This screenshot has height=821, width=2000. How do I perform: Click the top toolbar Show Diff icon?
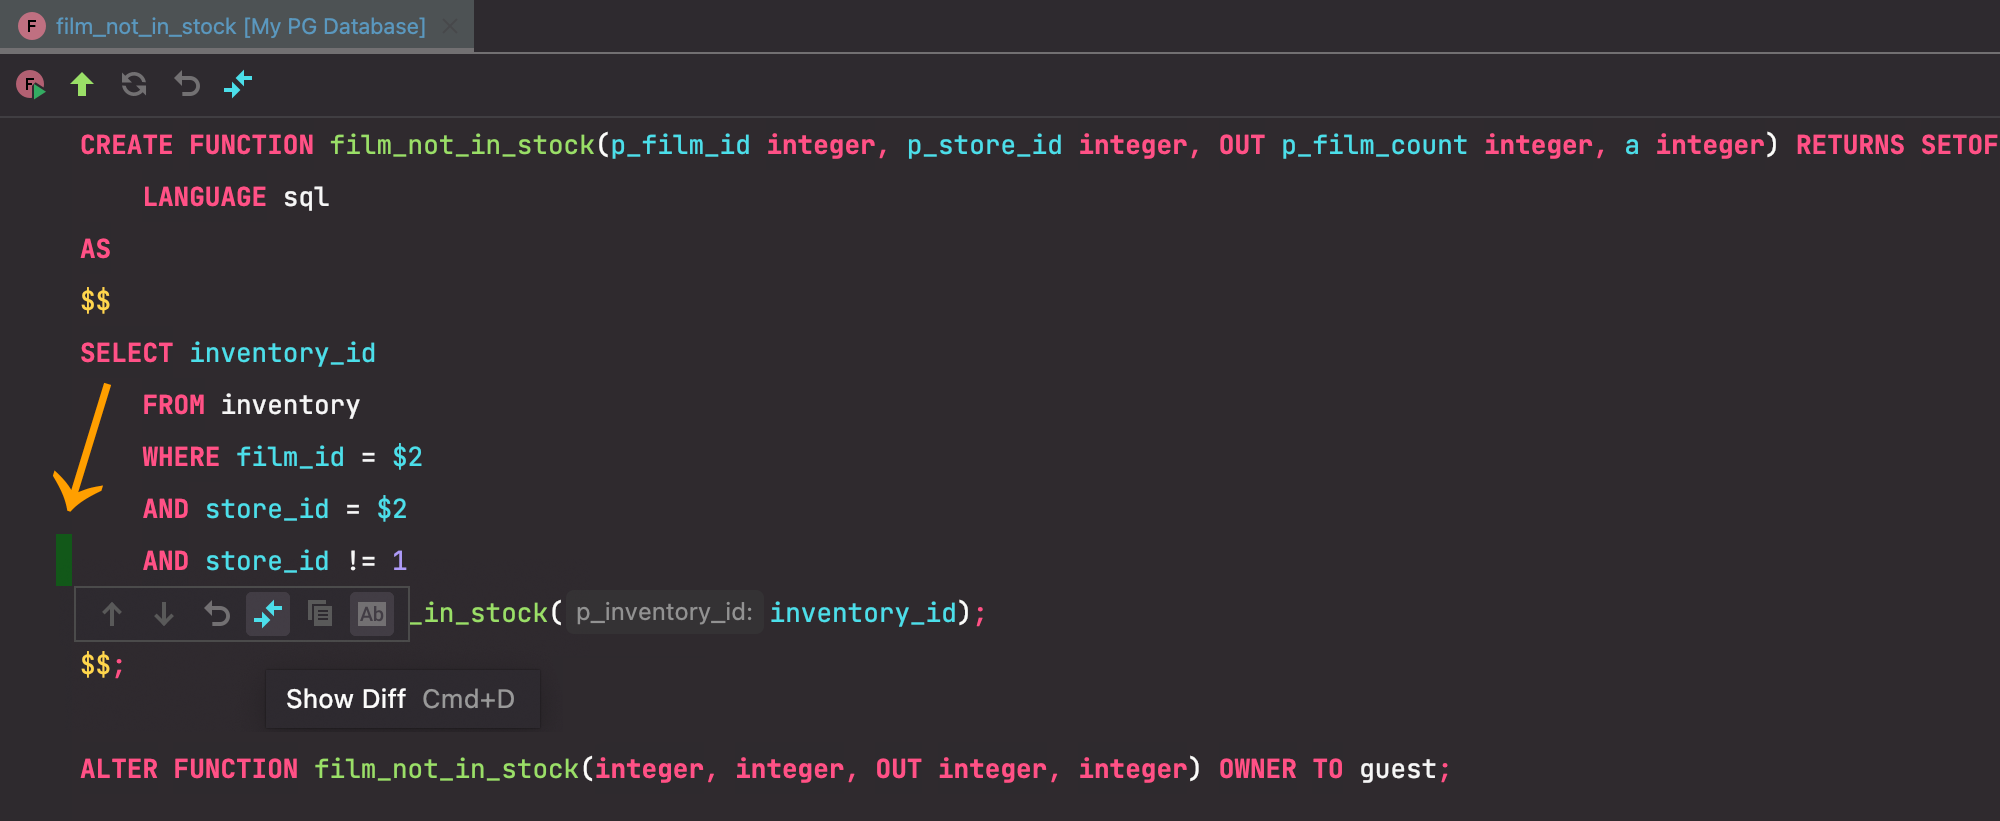[238, 85]
